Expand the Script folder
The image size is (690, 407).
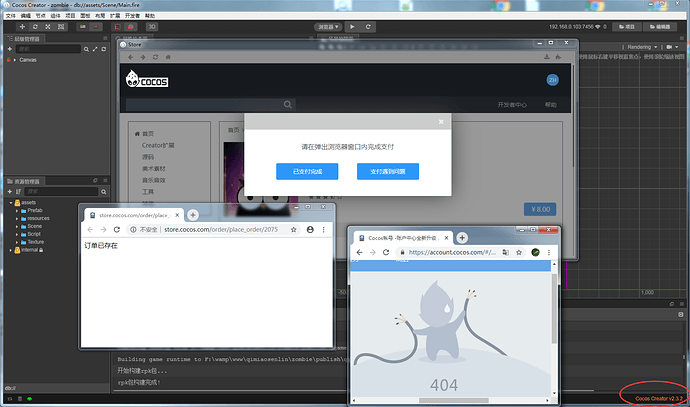tap(17, 235)
